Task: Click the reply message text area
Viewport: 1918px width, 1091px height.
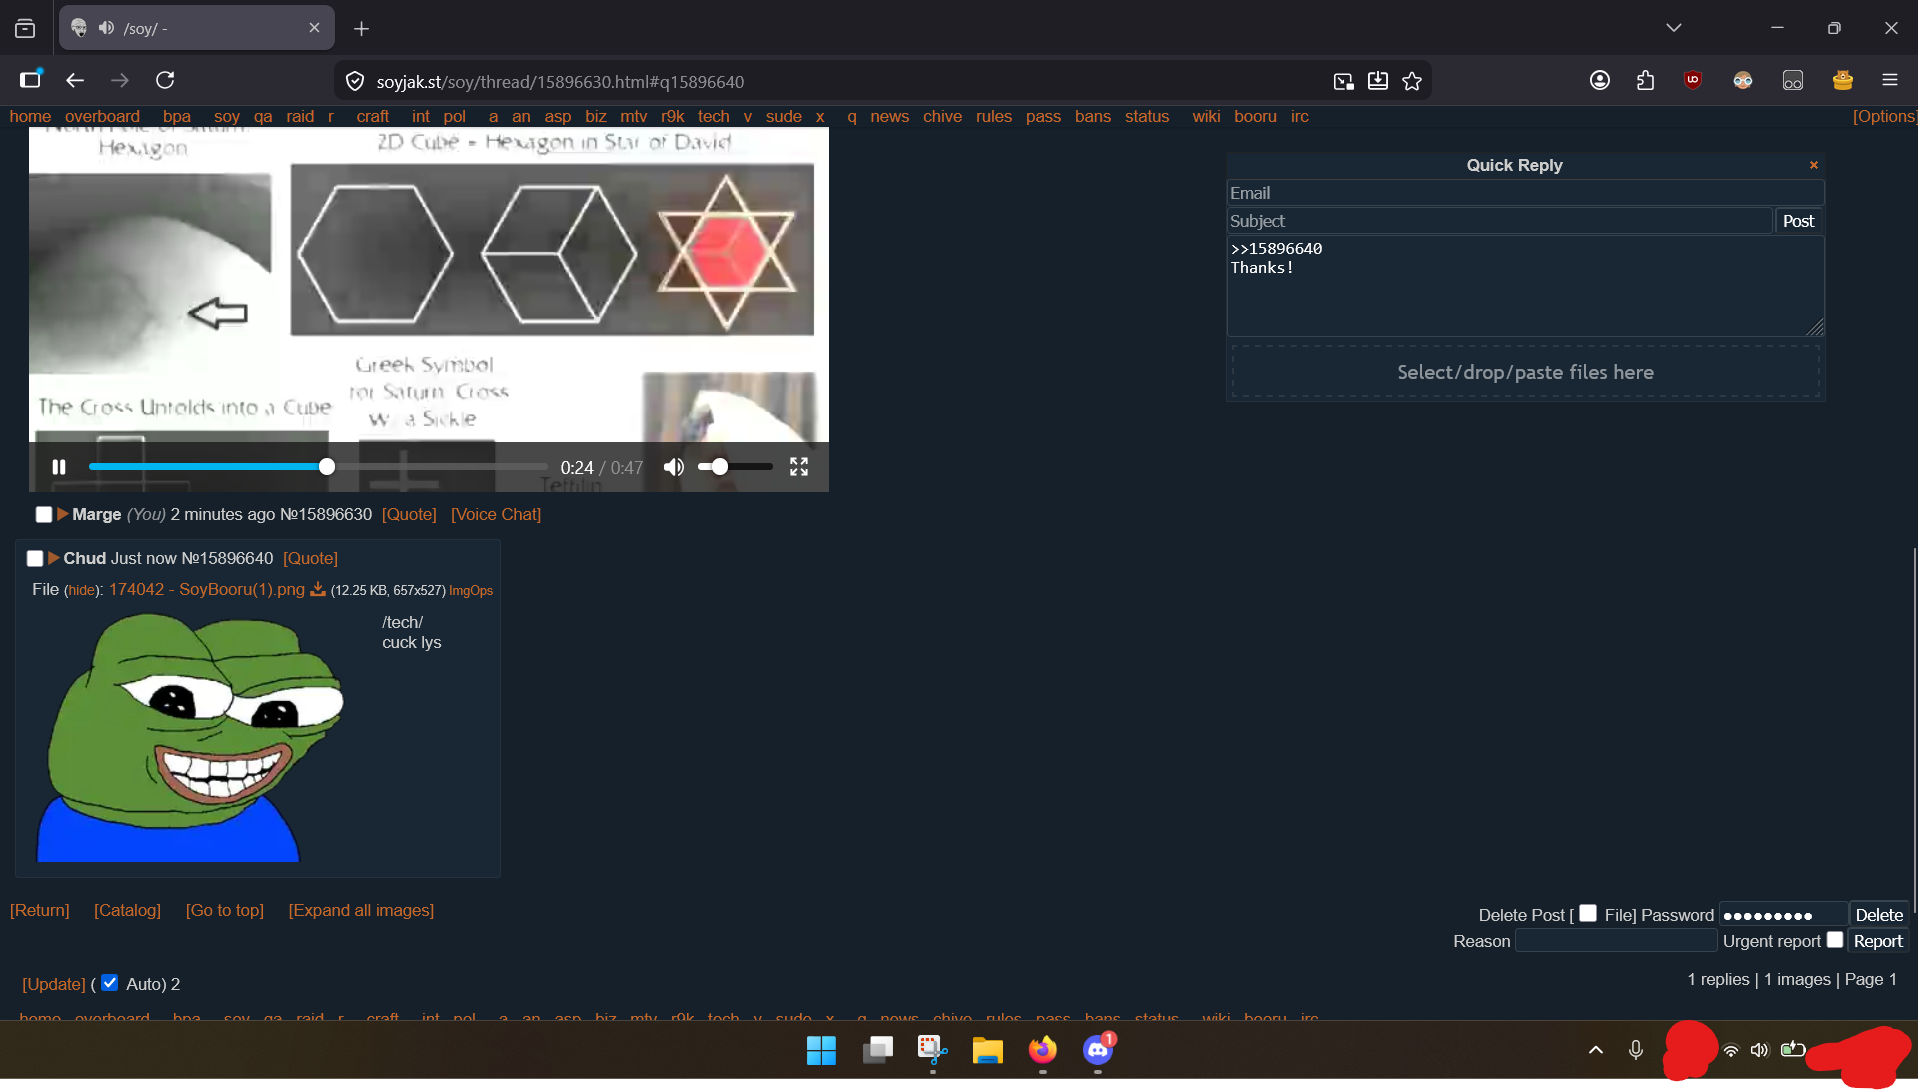Action: (x=1525, y=286)
